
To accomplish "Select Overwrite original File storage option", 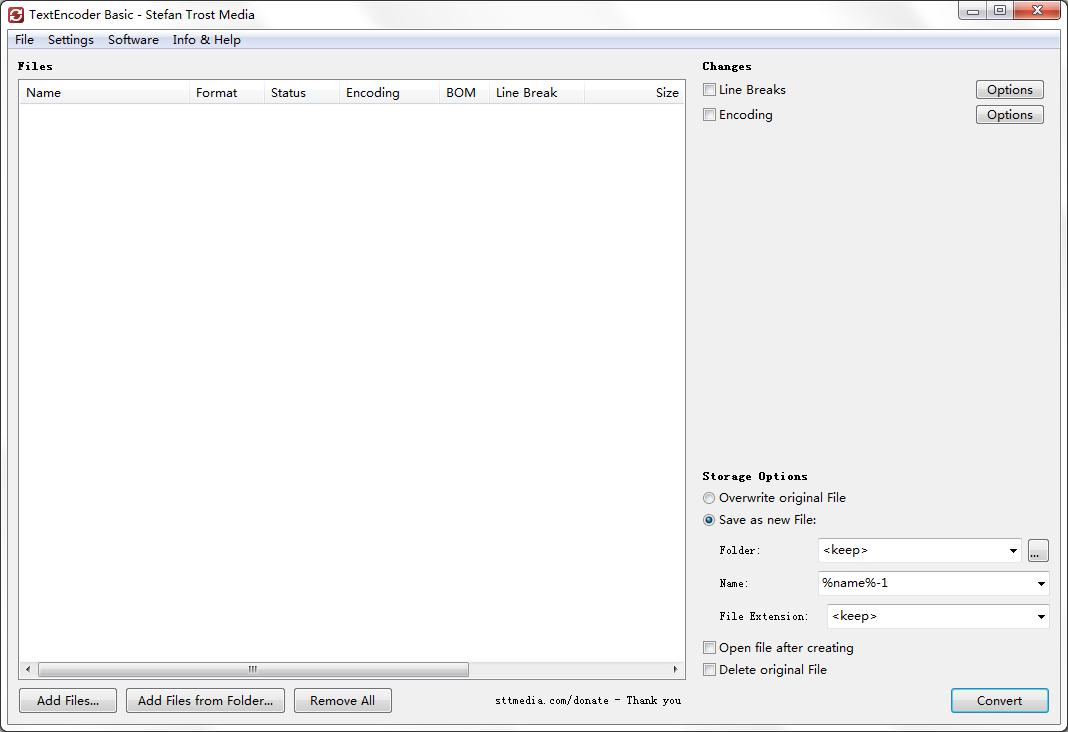I will tap(709, 498).
